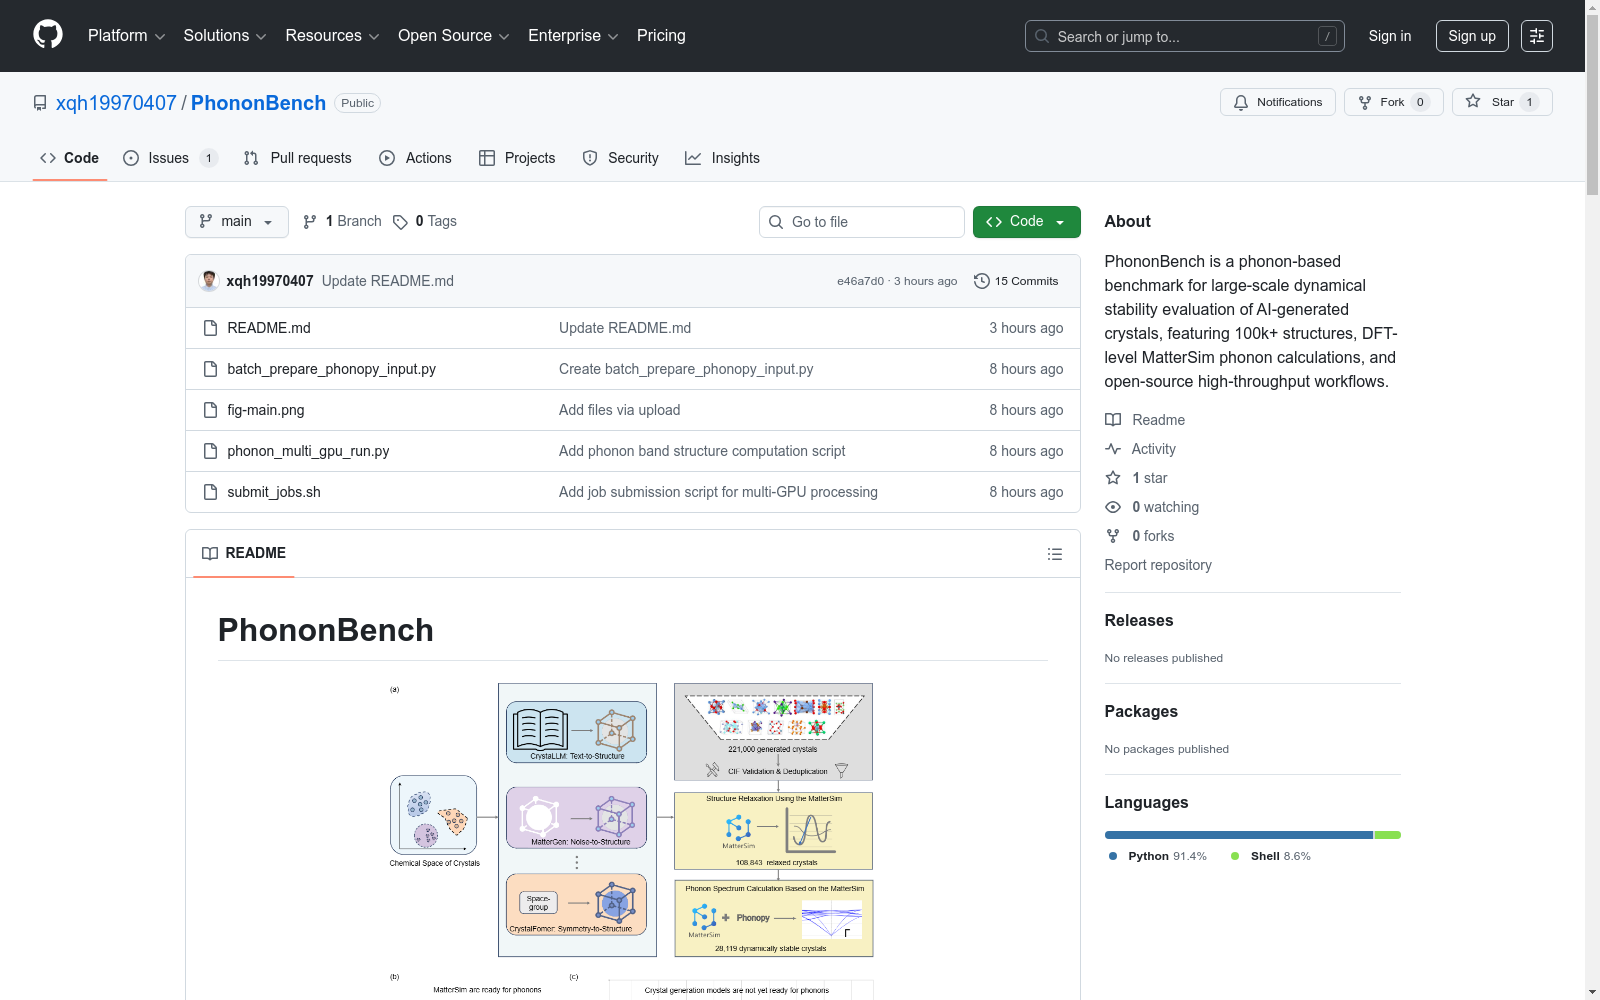Viewport: 1600px width, 1000px height.
Task: Switch to the Code tab
Action: click(70, 158)
